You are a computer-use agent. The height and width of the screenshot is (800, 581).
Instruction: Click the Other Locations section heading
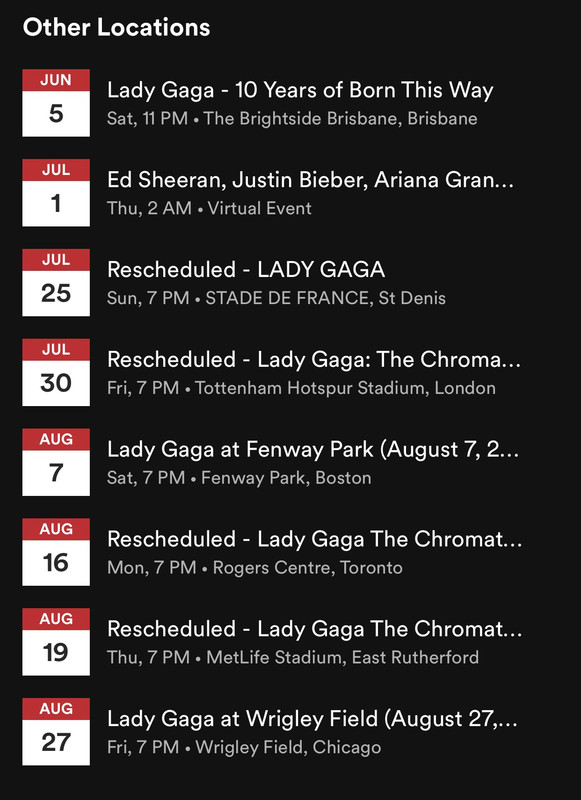(116, 27)
